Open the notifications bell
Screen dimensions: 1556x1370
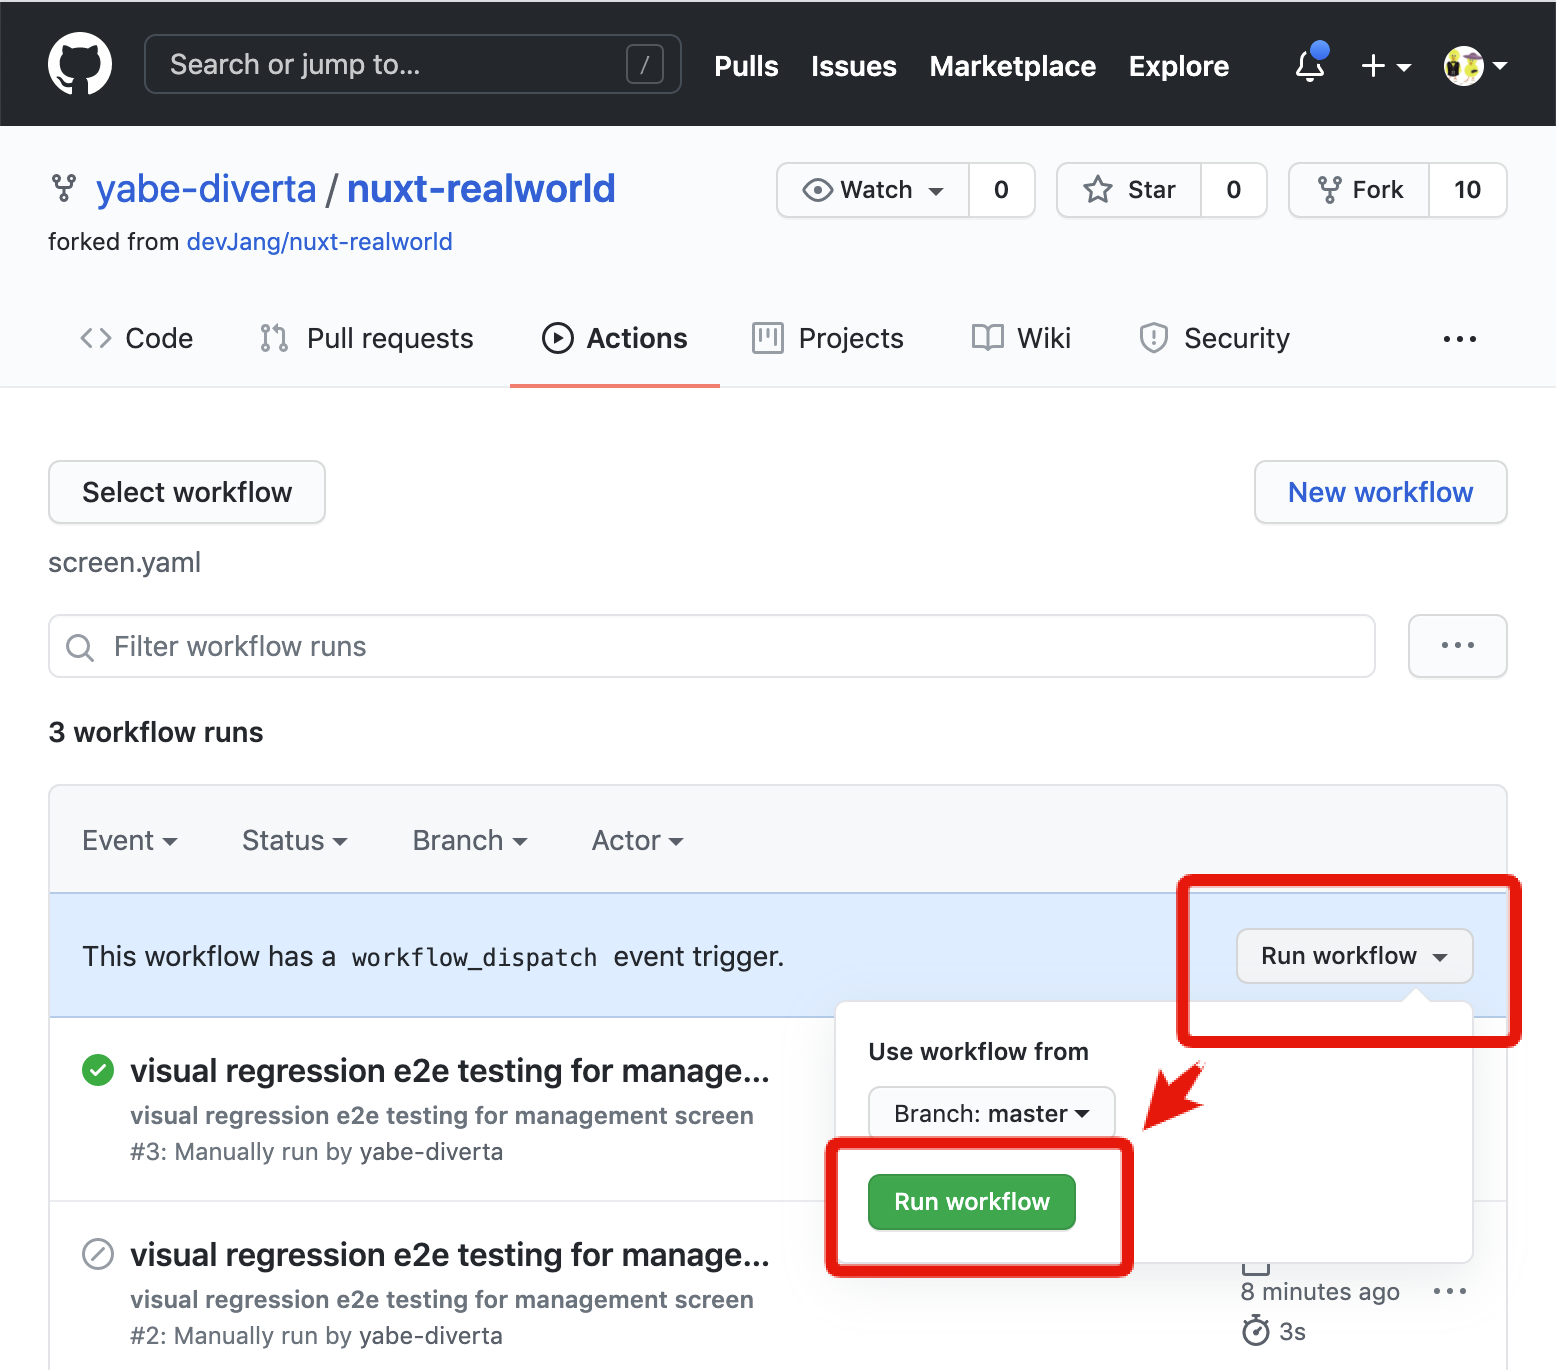[x=1310, y=64]
